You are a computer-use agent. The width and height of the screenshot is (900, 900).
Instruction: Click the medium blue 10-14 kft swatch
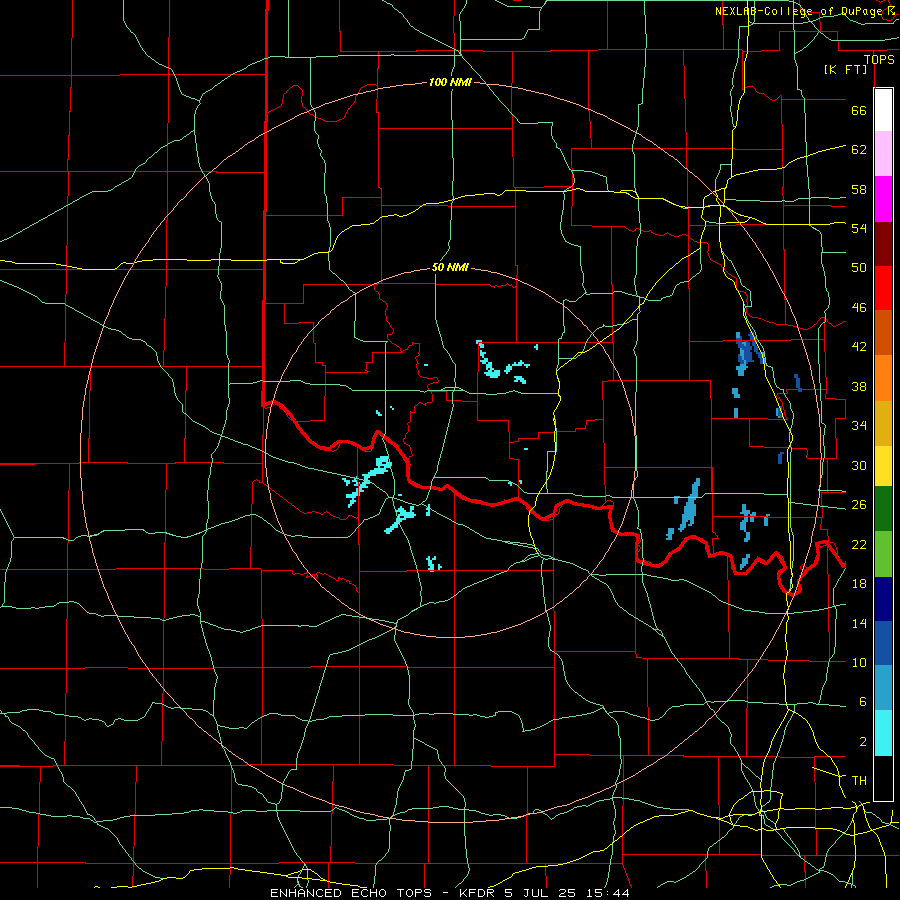[883, 643]
